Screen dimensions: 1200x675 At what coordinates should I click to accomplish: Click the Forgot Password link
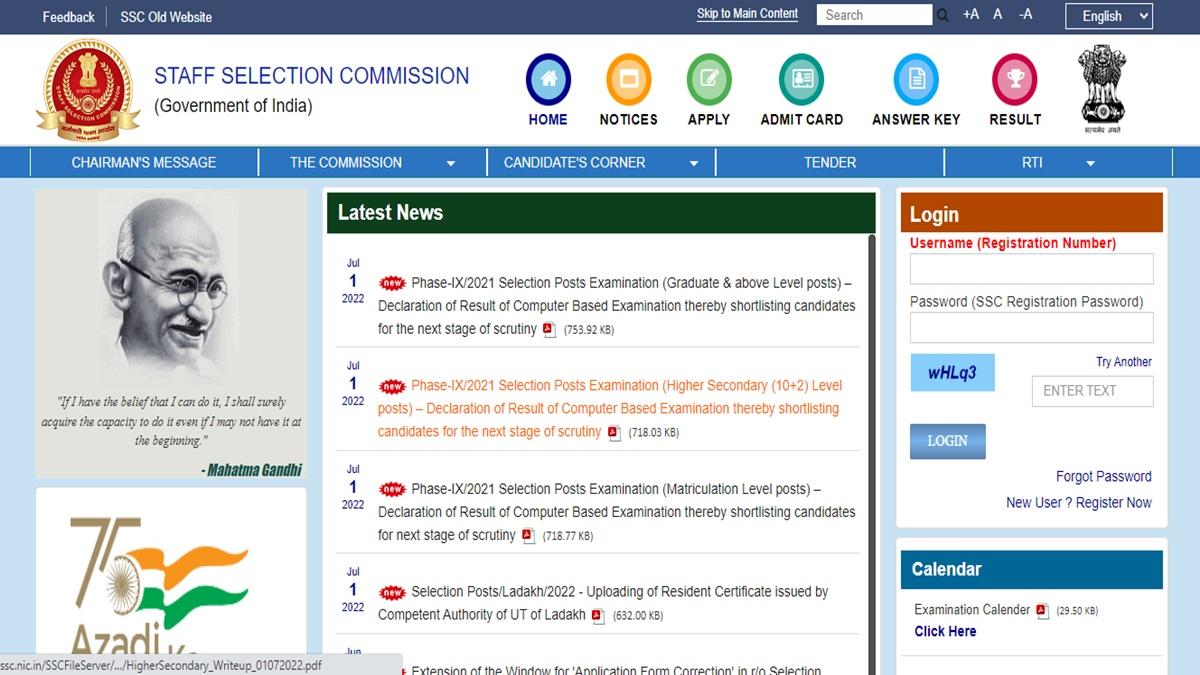[x=1103, y=476]
